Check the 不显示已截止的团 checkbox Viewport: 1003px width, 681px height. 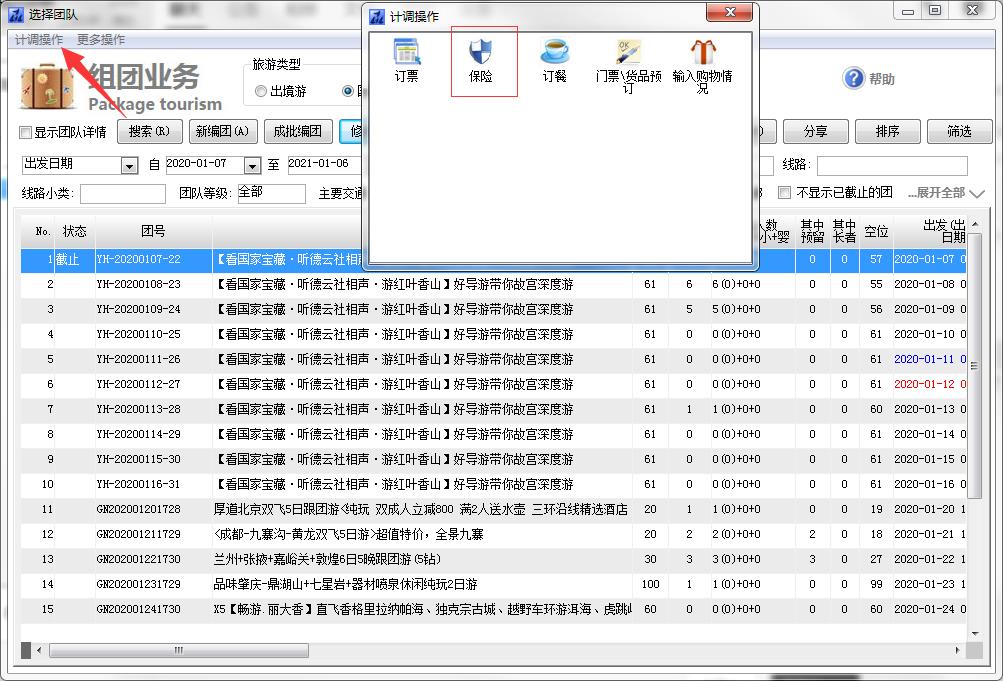(x=785, y=193)
